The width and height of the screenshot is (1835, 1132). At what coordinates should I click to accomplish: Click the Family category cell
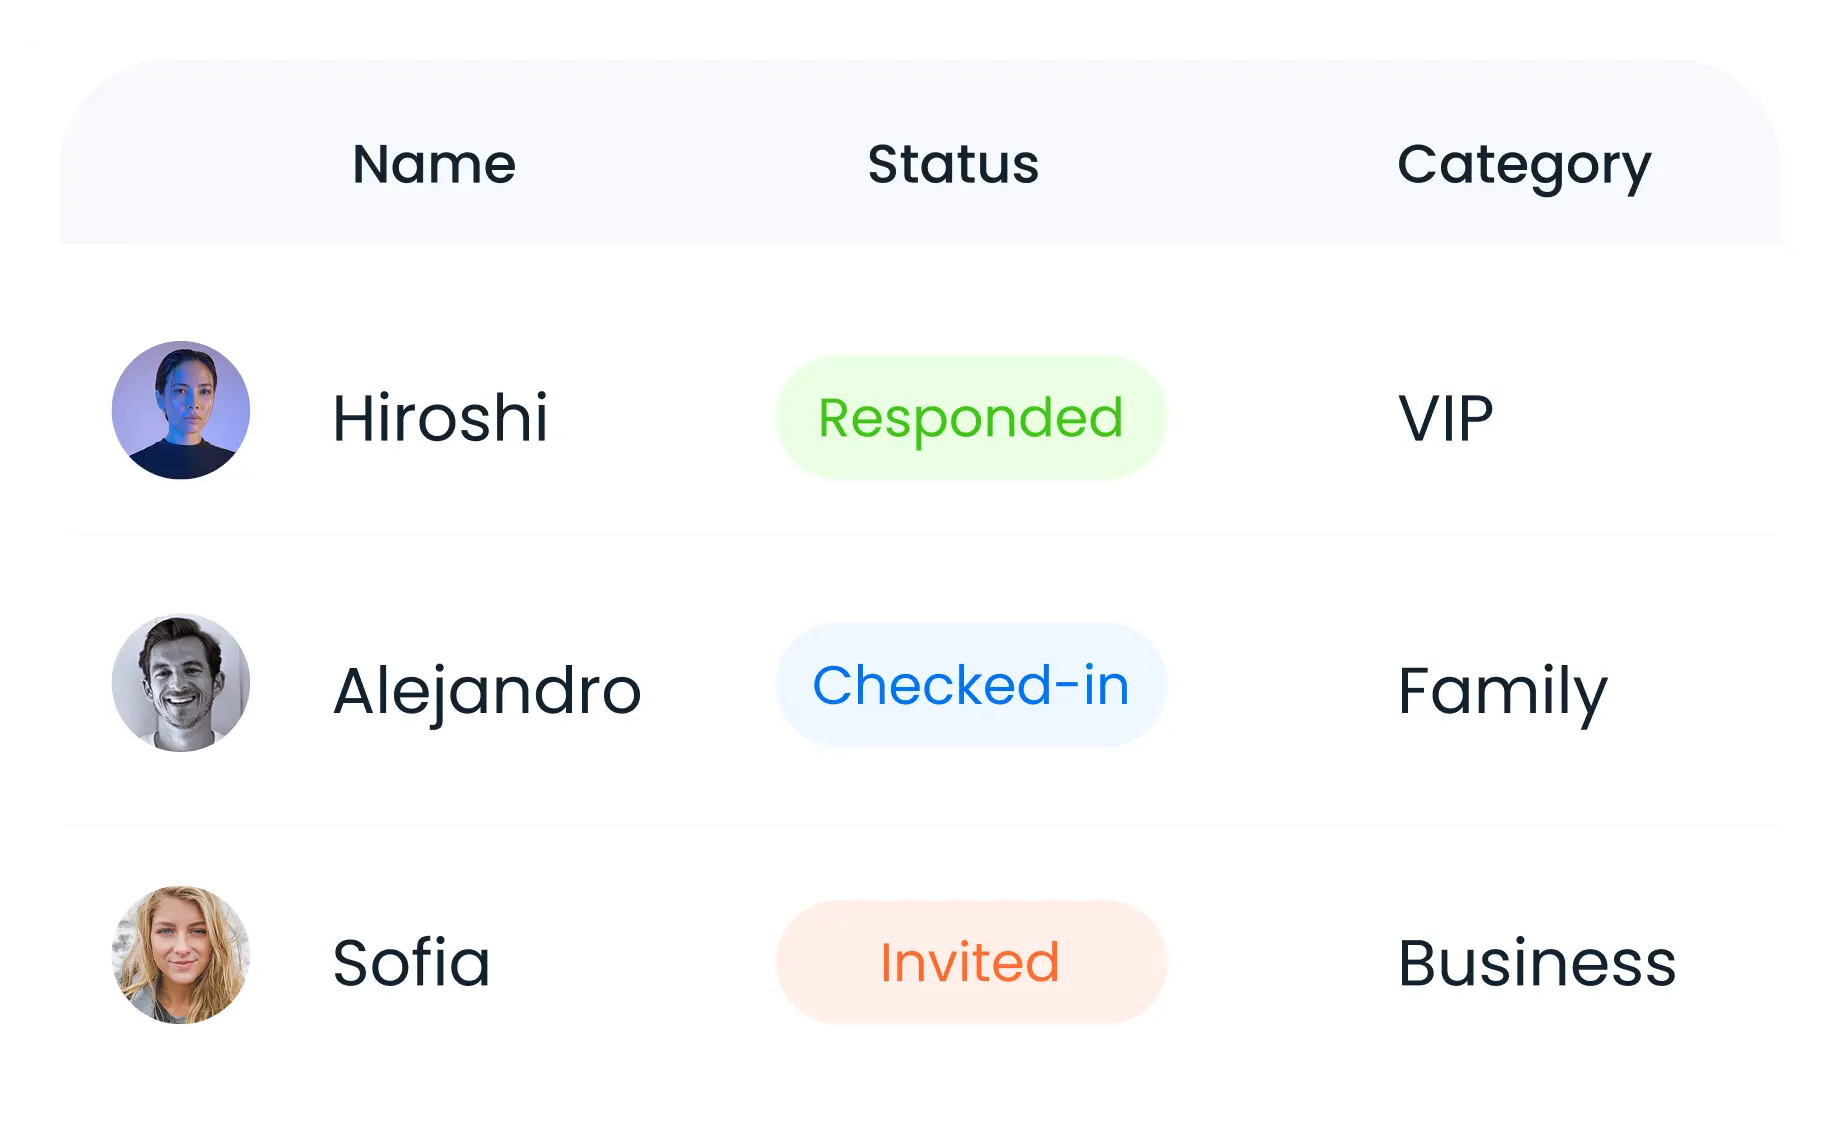point(1502,690)
